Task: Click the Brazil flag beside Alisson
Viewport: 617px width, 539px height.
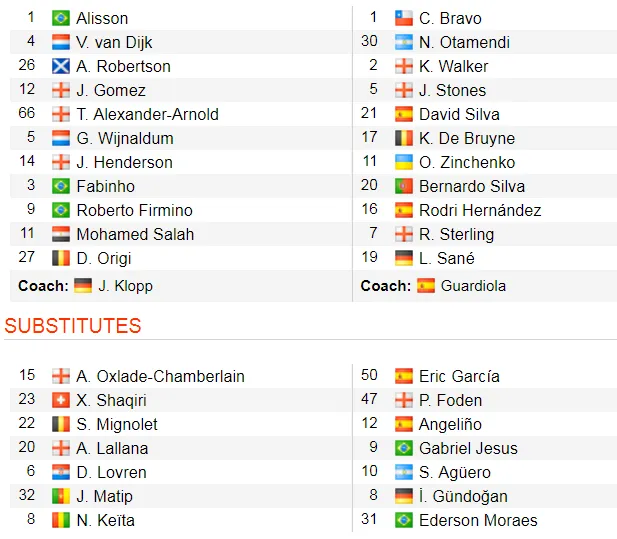Action: tap(60, 18)
